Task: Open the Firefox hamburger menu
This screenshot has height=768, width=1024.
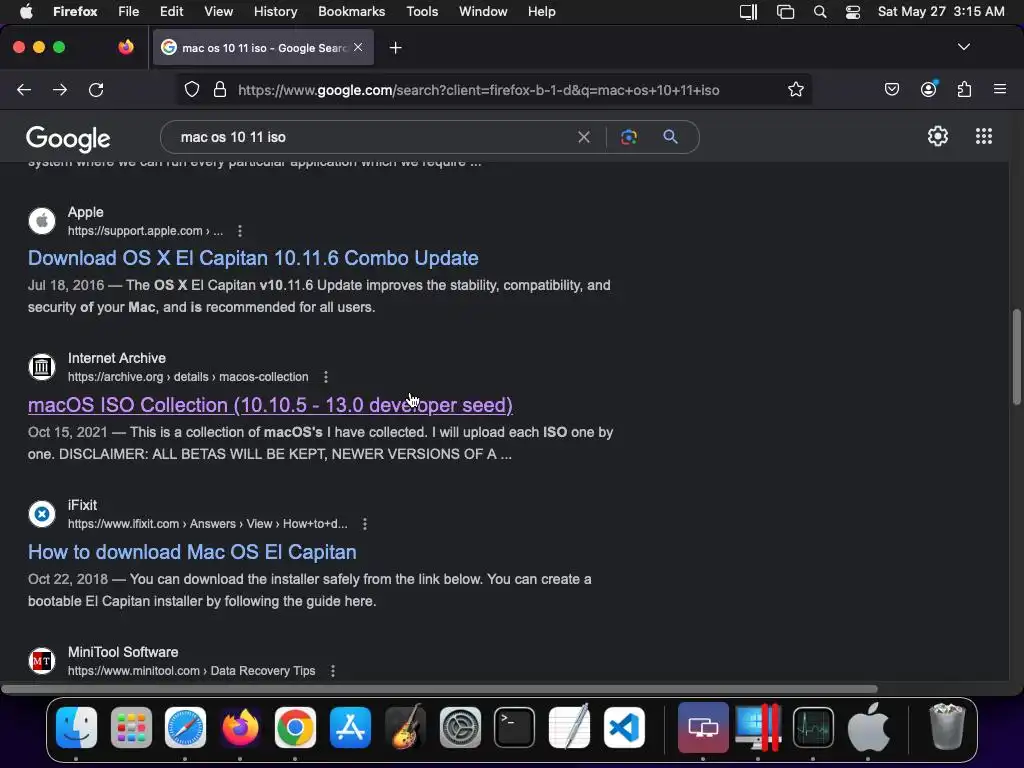Action: pos(1000,89)
